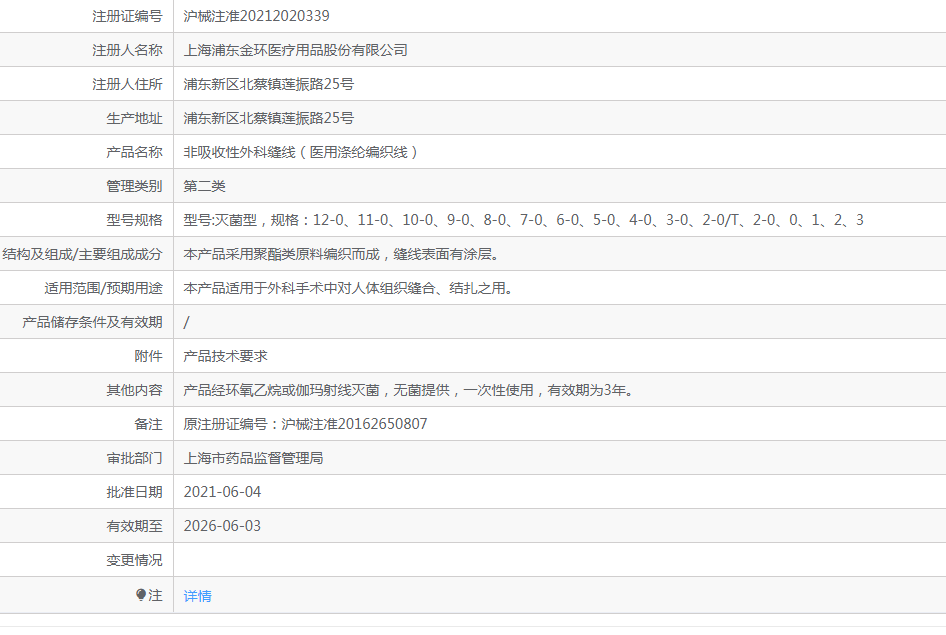This screenshot has height=635, width=946.
Task: Select registration number 沪械注准20212020339
Action: point(256,16)
